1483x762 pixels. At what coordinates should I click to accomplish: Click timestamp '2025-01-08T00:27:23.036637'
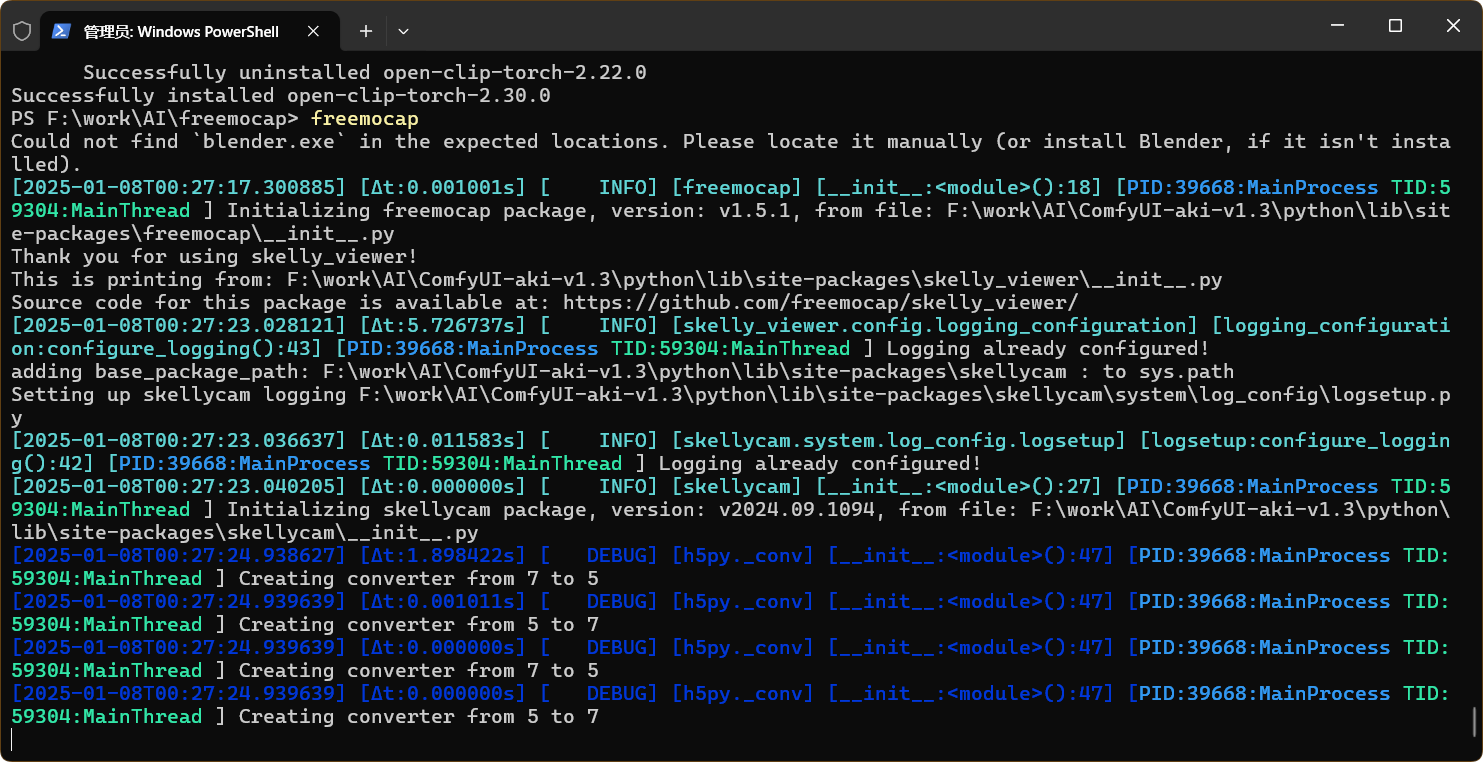(x=179, y=440)
